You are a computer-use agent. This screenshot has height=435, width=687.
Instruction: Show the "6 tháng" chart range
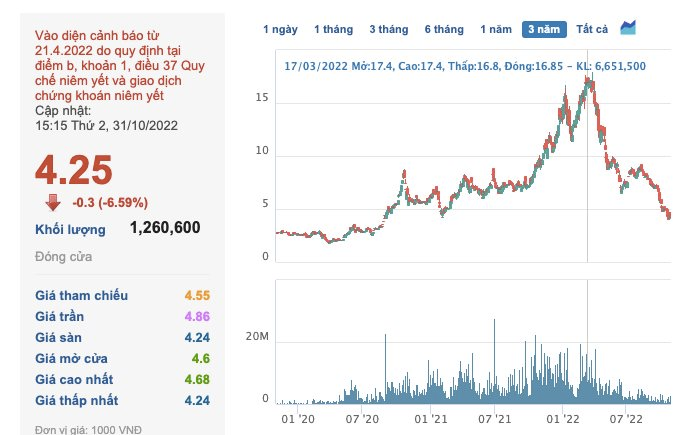click(443, 29)
